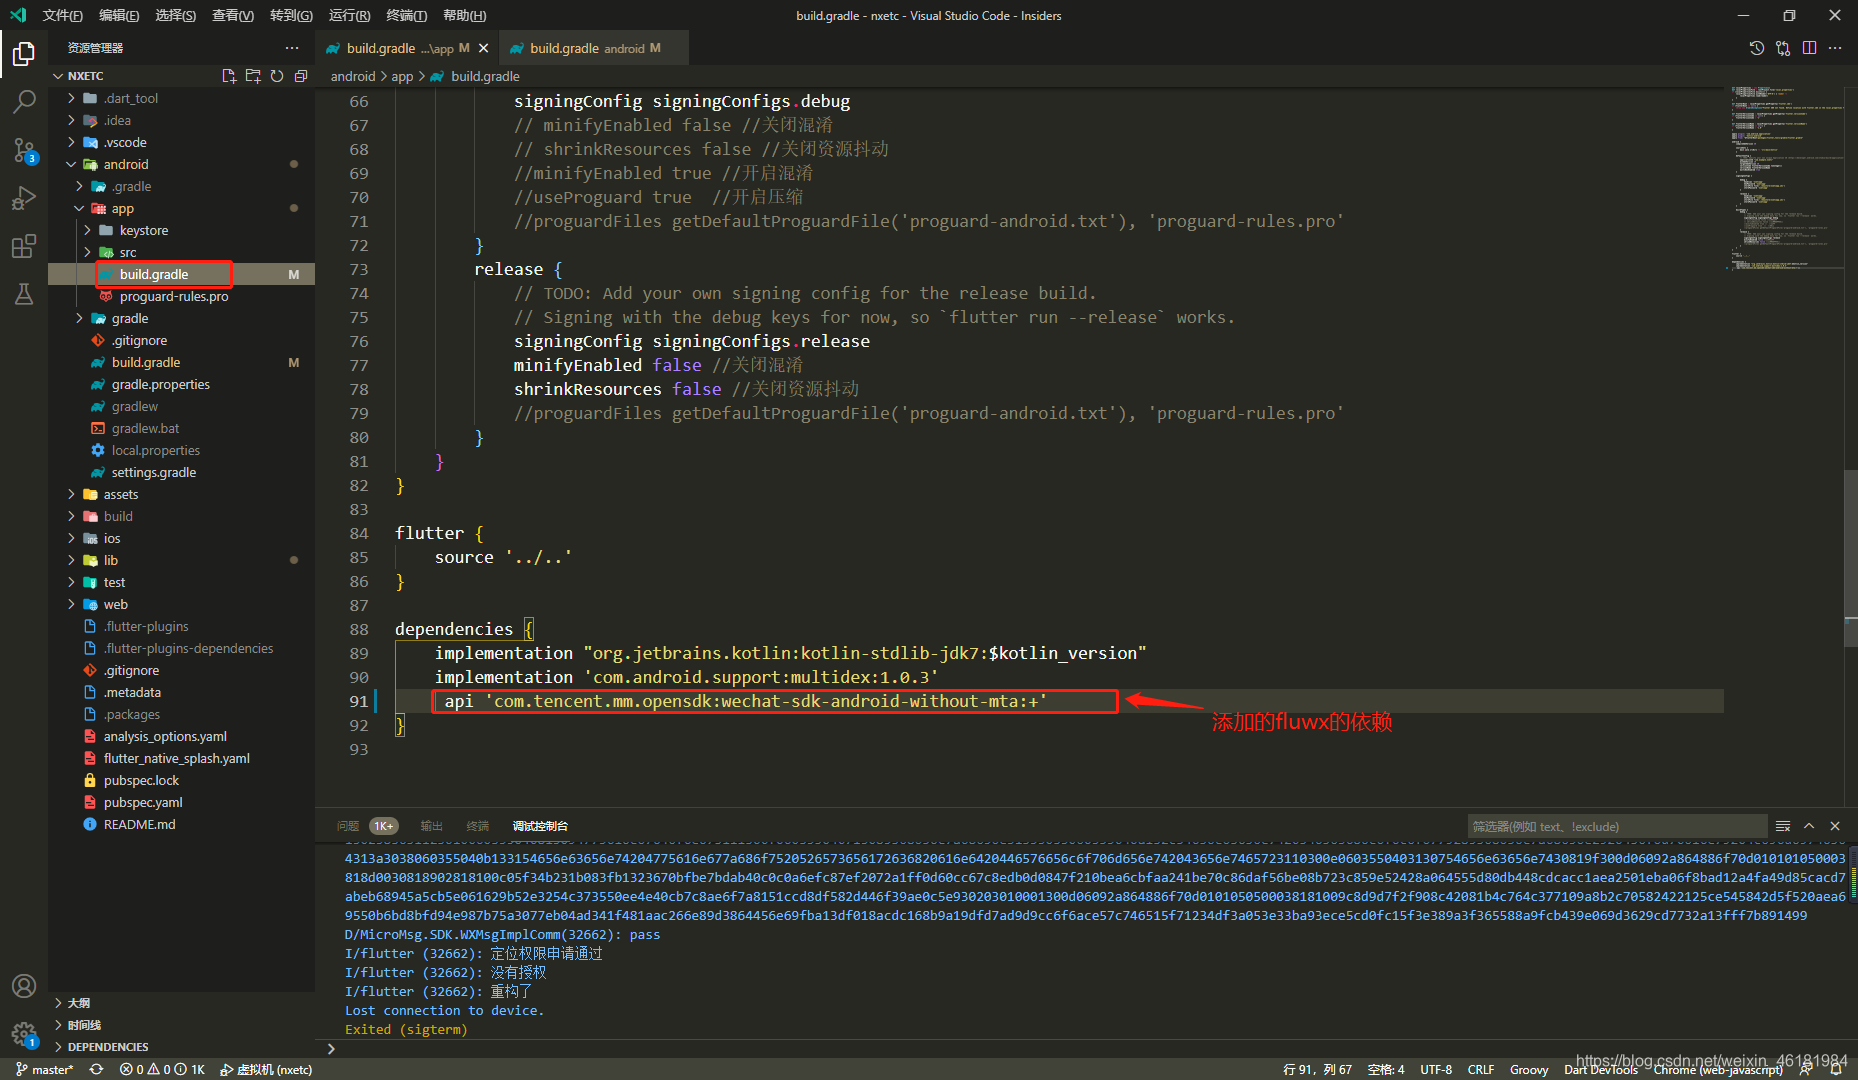Image resolution: width=1858 pixels, height=1080 pixels.
Task: Open the Run menu
Action: pyautogui.click(x=349, y=15)
